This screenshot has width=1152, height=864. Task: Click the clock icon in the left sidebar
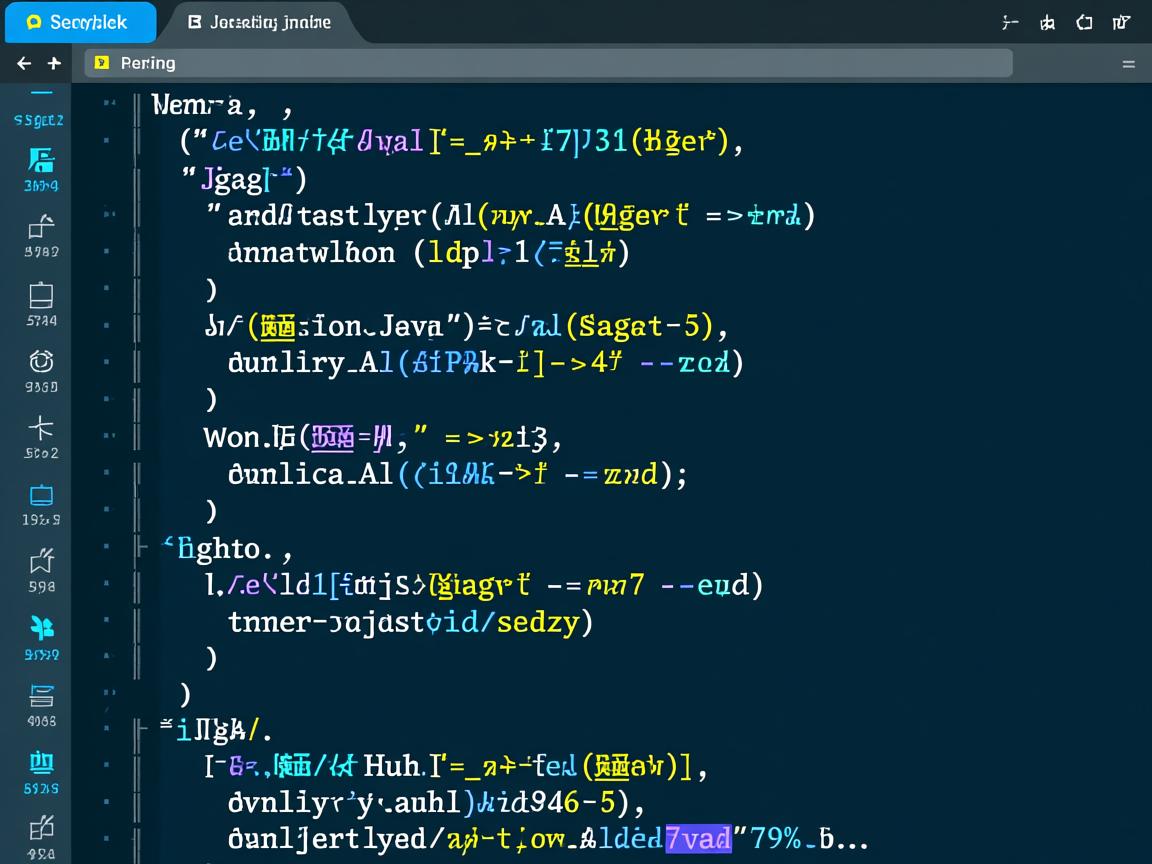click(x=41, y=361)
